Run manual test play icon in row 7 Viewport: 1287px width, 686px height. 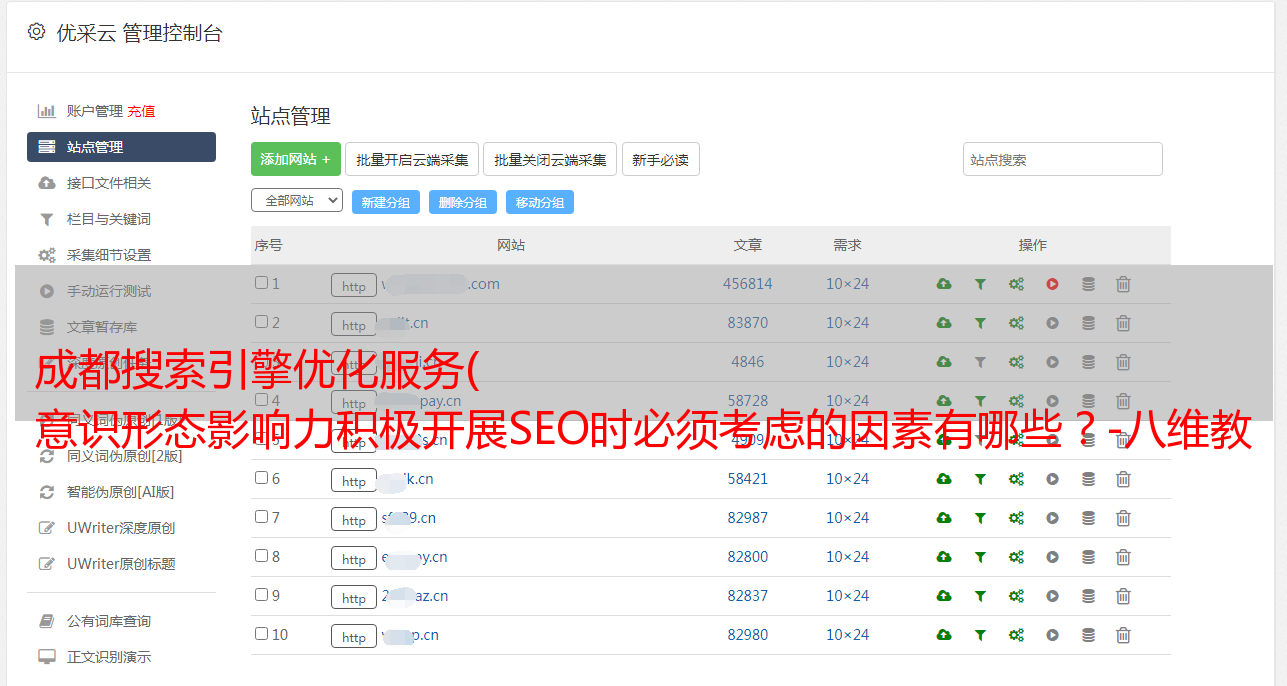[x=1052, y=518]
